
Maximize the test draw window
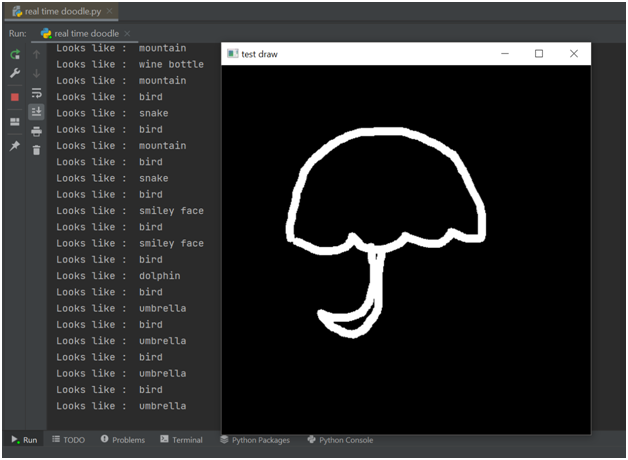(x=539, y=54)
